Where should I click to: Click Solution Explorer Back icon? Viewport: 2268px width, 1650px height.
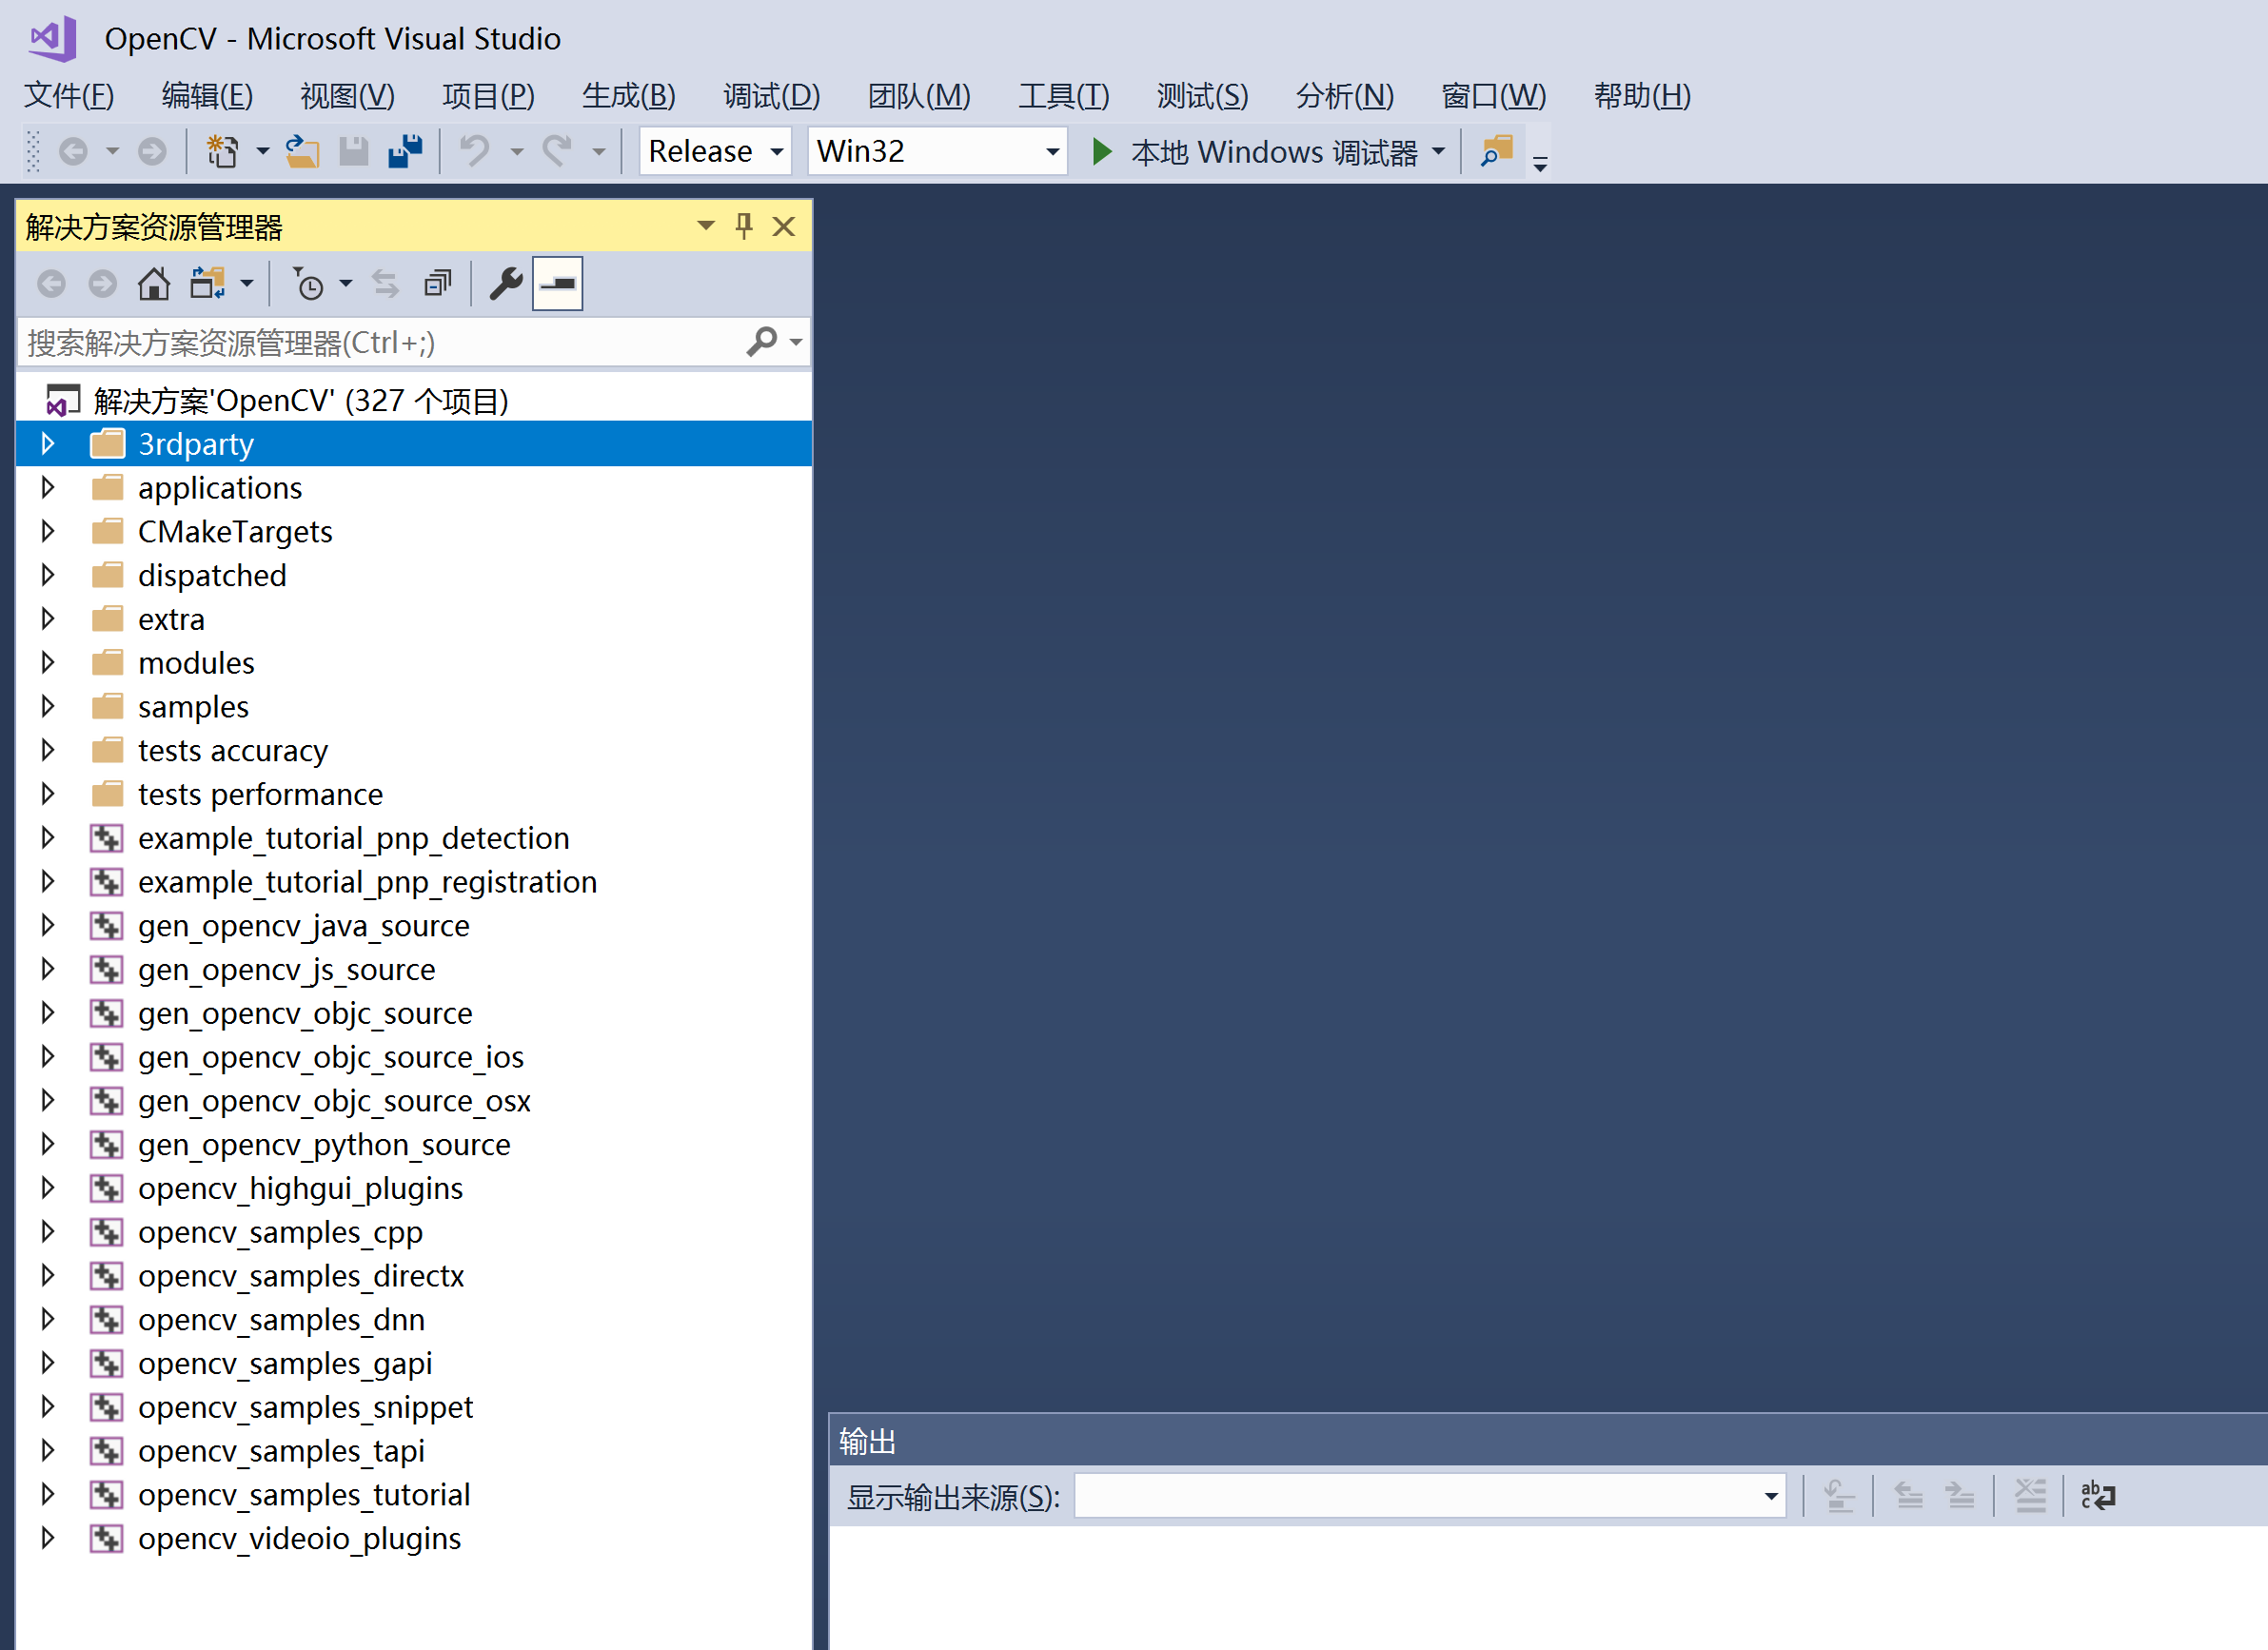coord(52,284)
